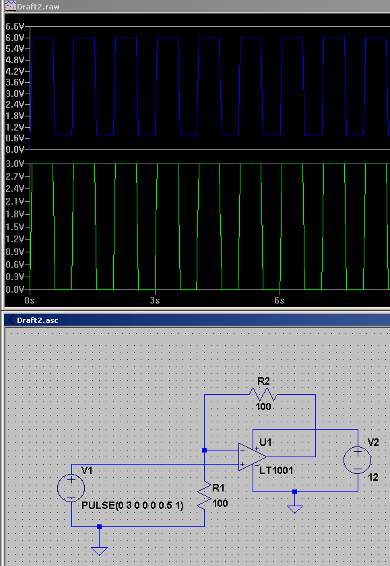Click the R2 designator label
390x566 pixels.
(x=264, y=381)
